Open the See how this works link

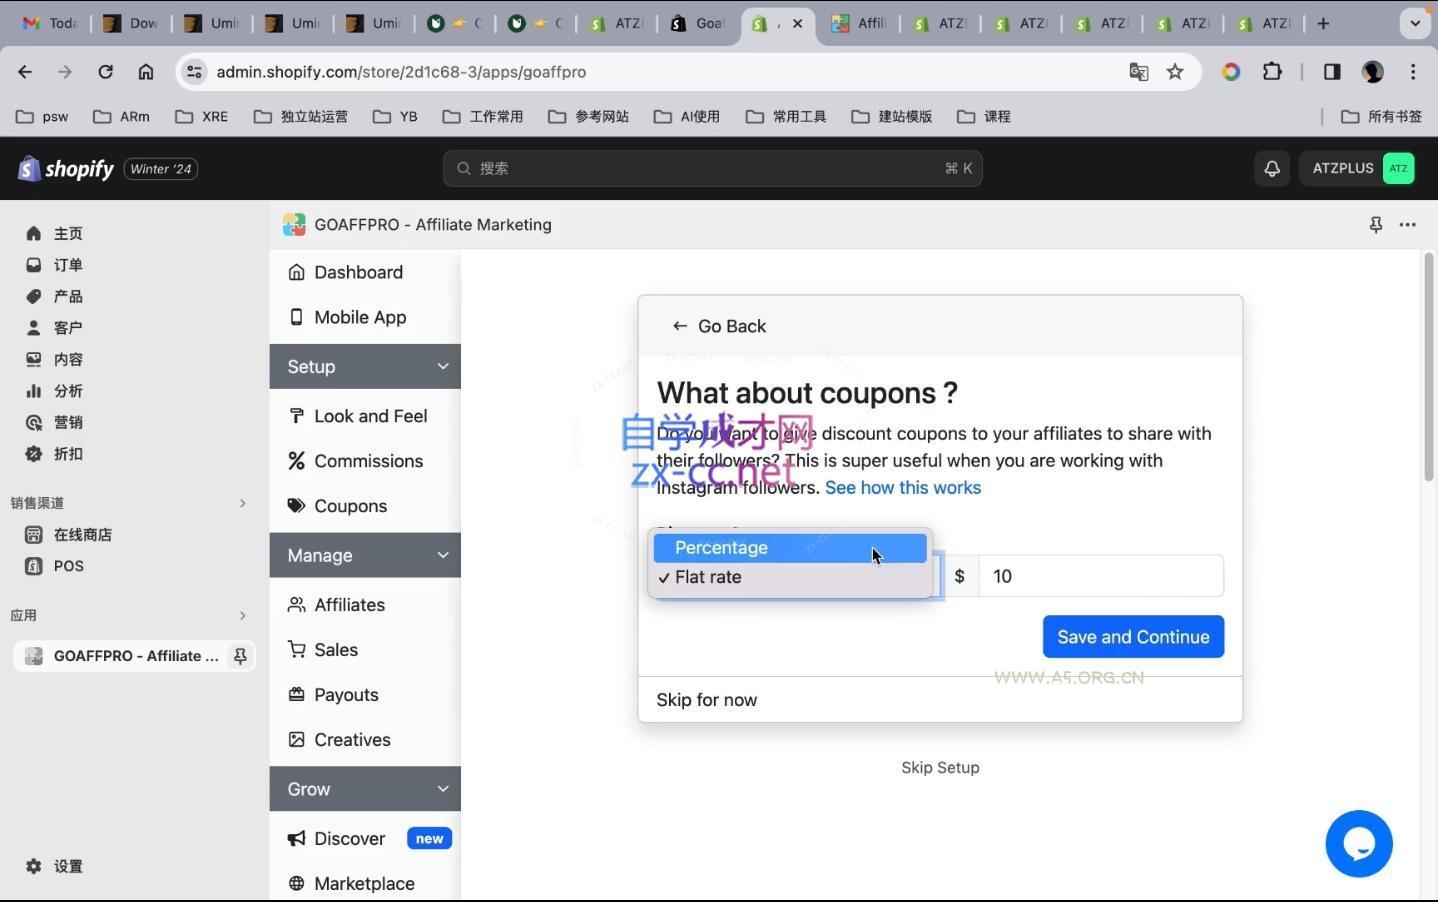coord(902,488)
